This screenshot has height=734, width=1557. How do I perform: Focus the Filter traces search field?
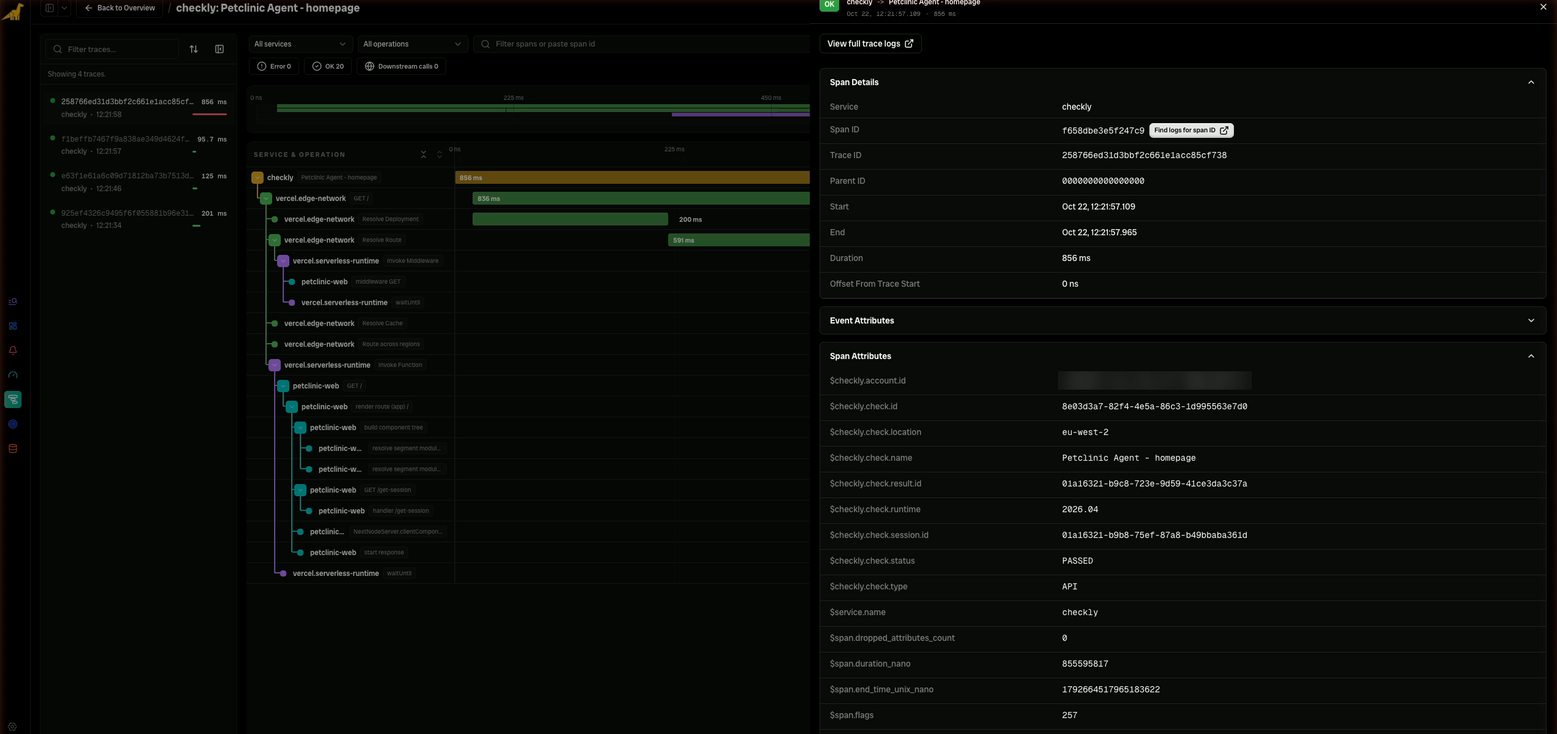pos(114,49)
